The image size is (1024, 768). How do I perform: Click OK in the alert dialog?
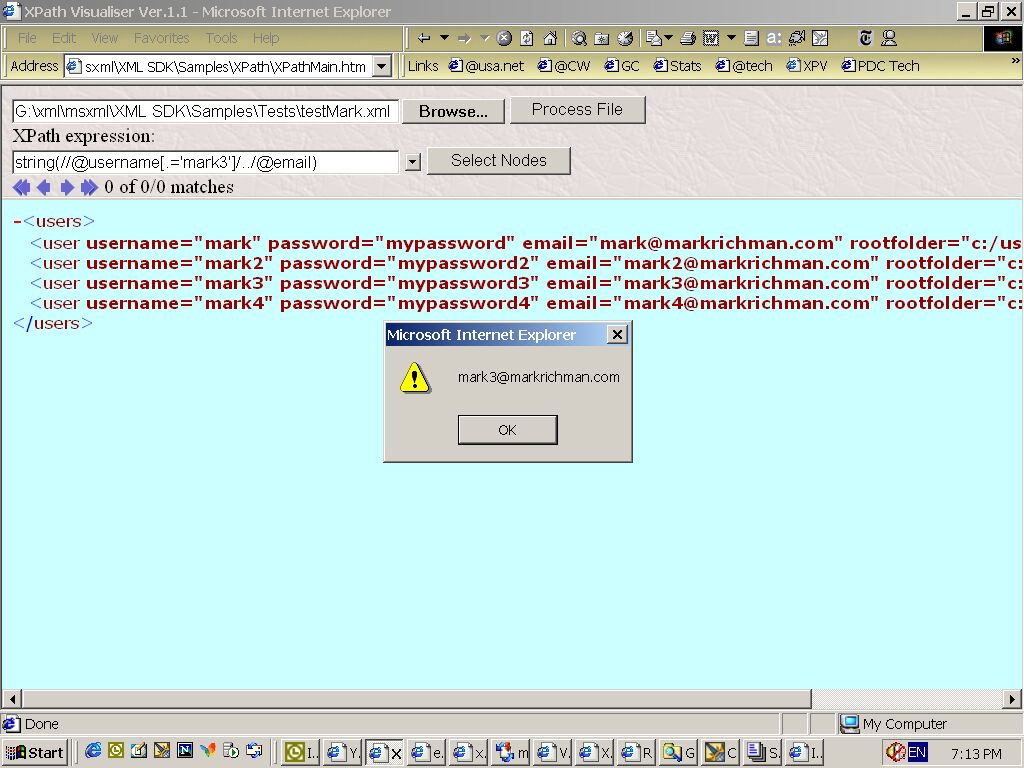click(x=507, y=430)
